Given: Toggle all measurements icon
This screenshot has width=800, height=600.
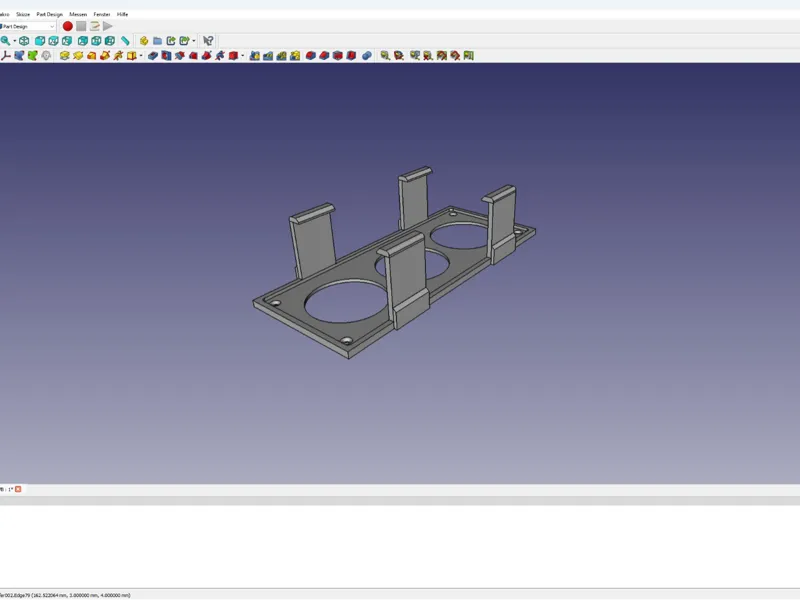Looking at the screenshot, I should [x=441, y=56].
